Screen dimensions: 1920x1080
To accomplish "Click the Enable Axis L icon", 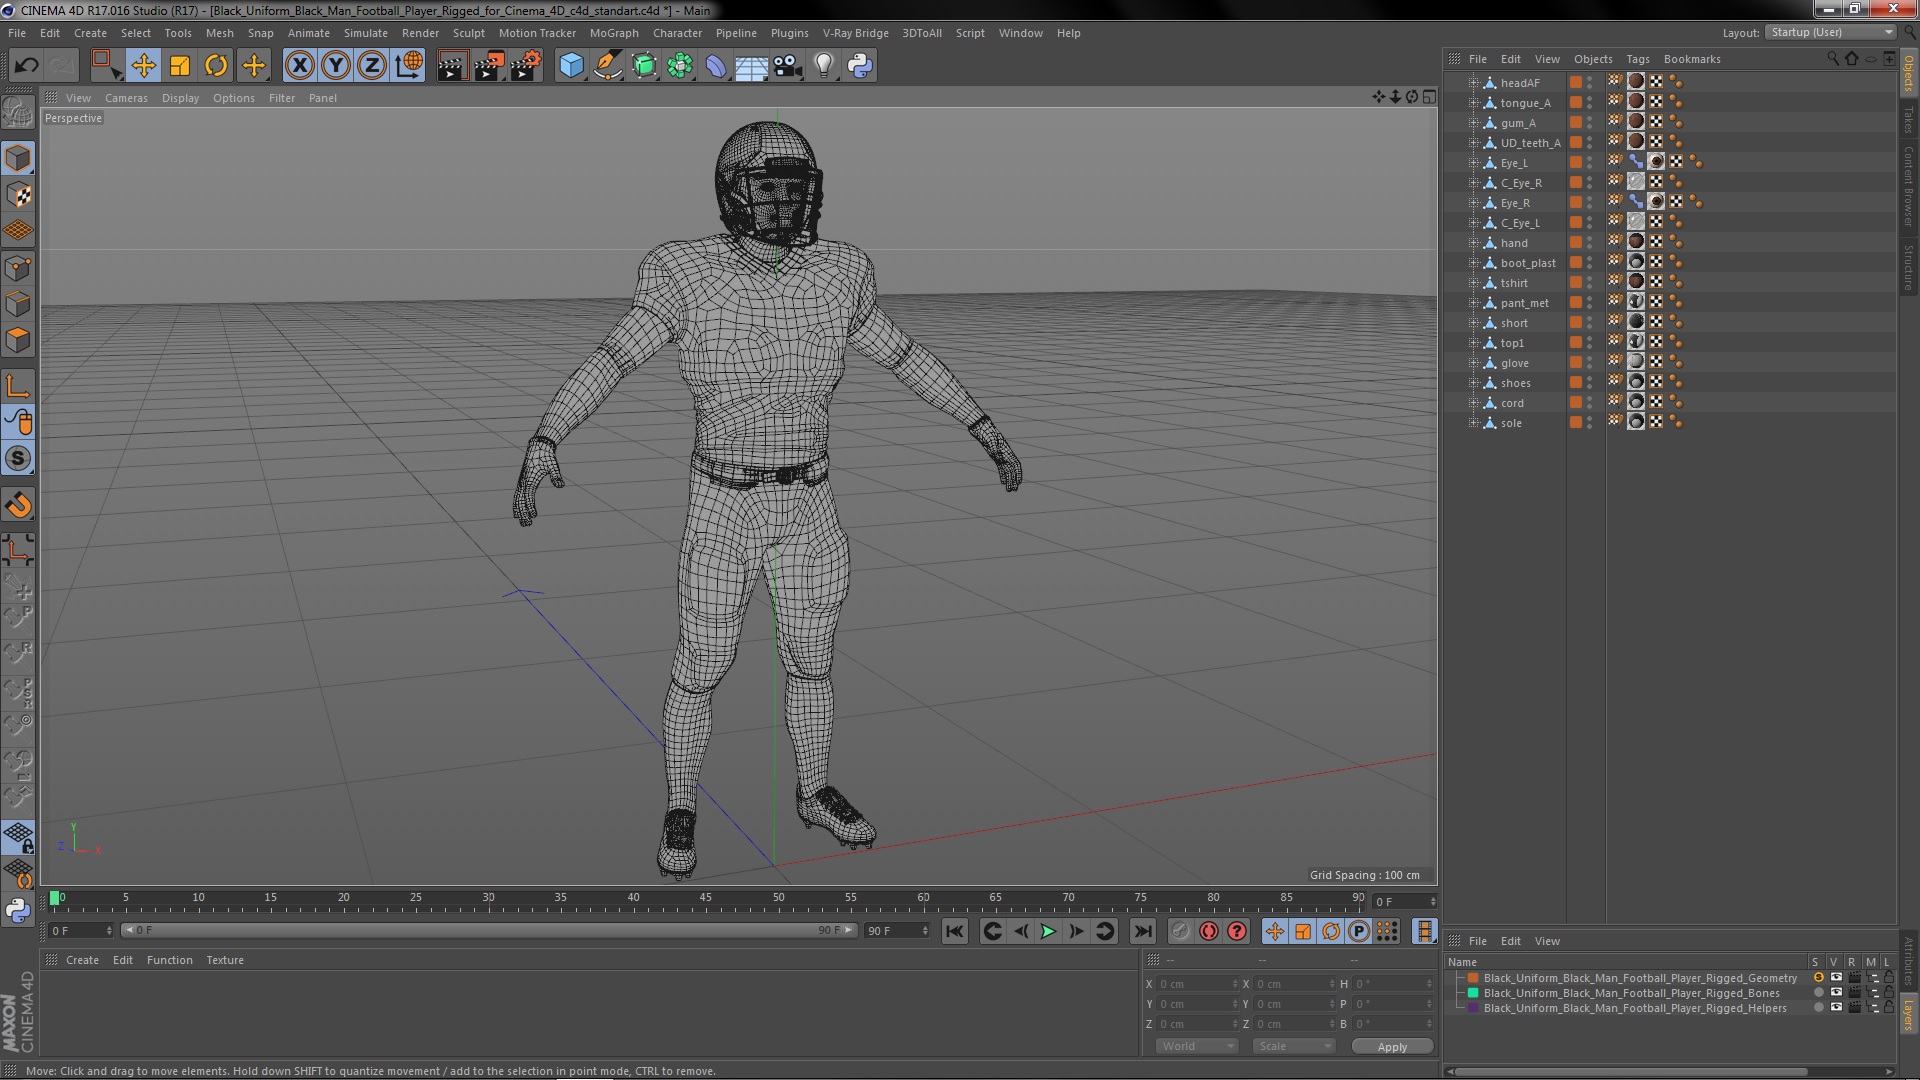I will [18, 386].
